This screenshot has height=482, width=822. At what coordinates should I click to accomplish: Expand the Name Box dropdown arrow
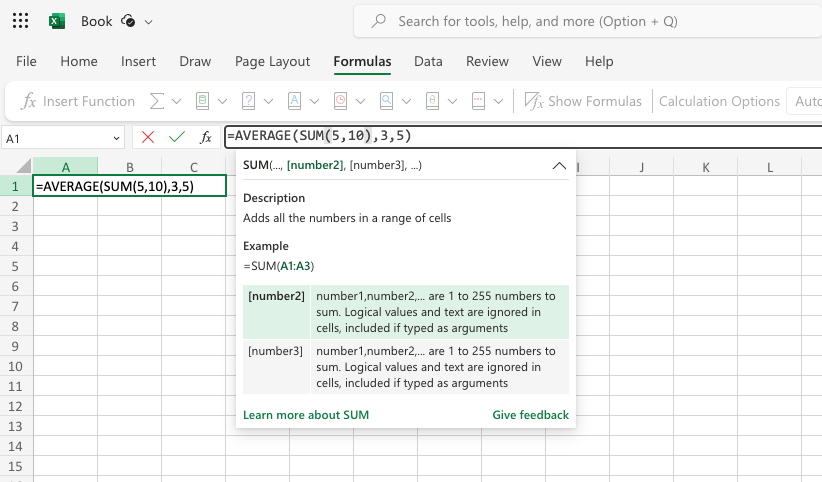pyautogui.click(x=116, y=138)
